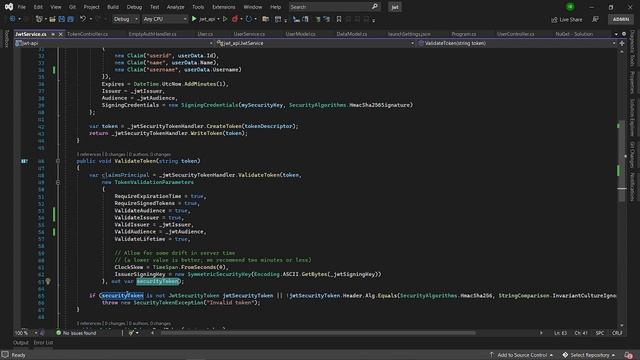Click the notifications bell icon in status bar
Viewport: 640px width, 360px height.
tap(628, 355)
